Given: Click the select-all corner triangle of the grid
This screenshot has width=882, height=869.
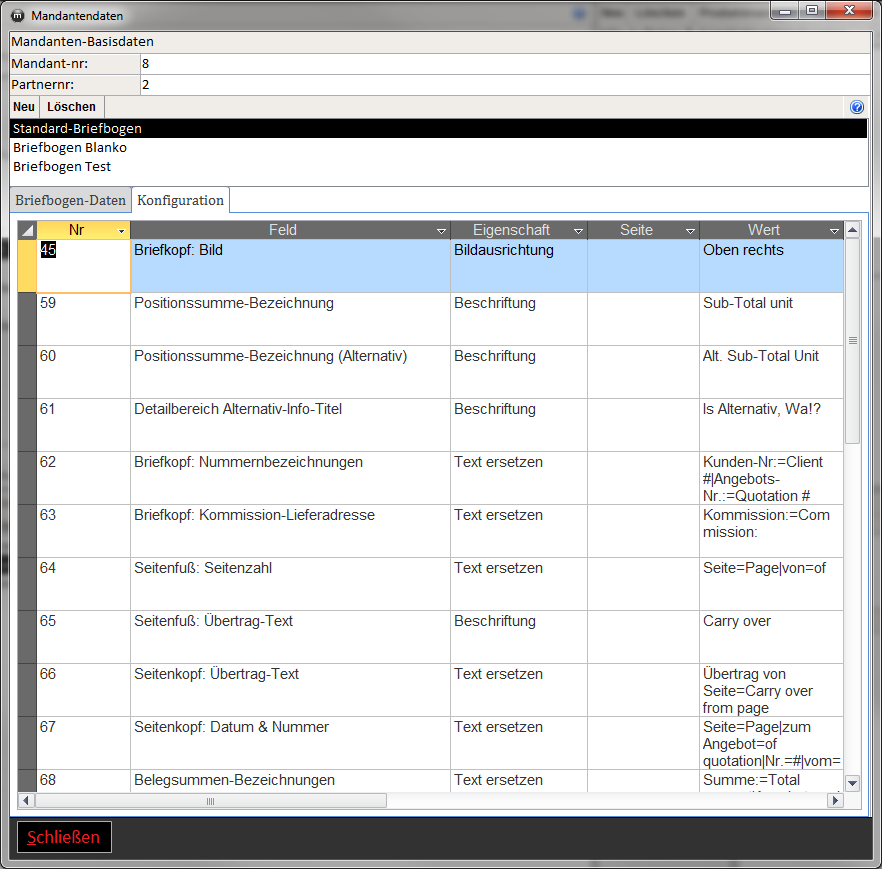Looking at the screenshot, I should pos(27,230).
